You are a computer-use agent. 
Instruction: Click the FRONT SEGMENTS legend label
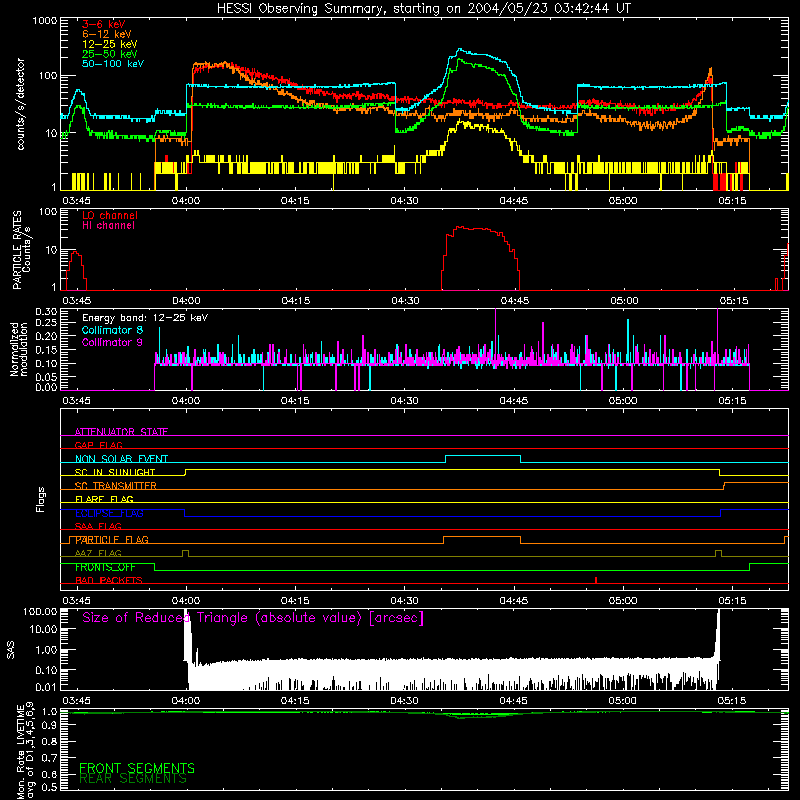coord(137,768)
